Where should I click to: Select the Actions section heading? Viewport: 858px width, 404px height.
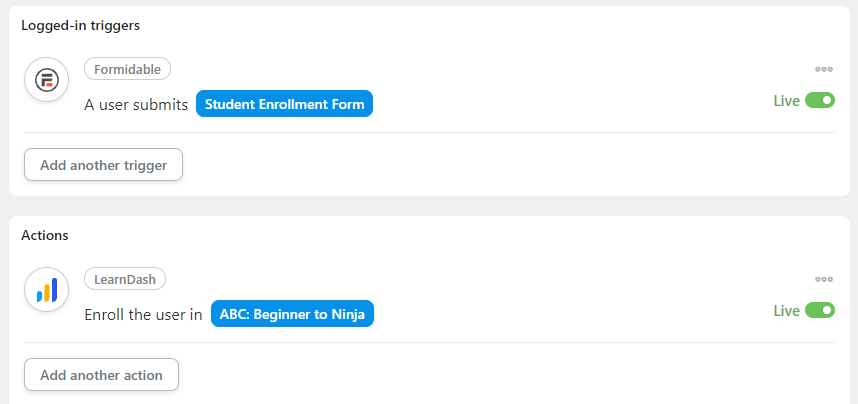coord(45,235)
